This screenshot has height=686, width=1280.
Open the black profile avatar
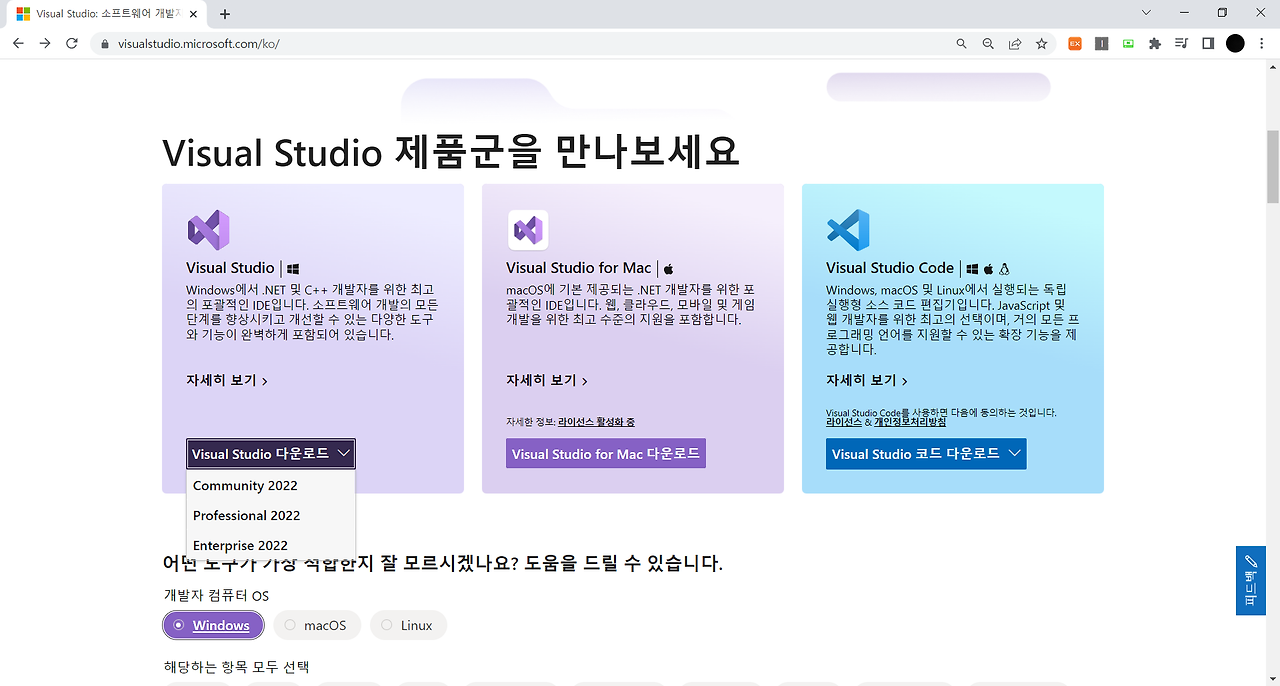pyautogui.click(x=1235, y=44)
